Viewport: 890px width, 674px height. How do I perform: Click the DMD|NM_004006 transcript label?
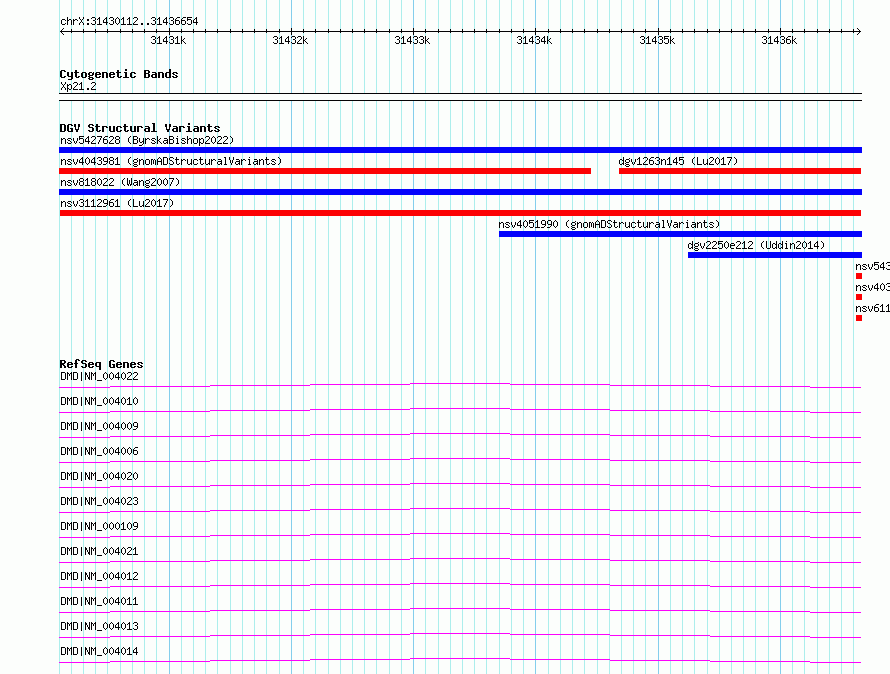coord(99,451)
